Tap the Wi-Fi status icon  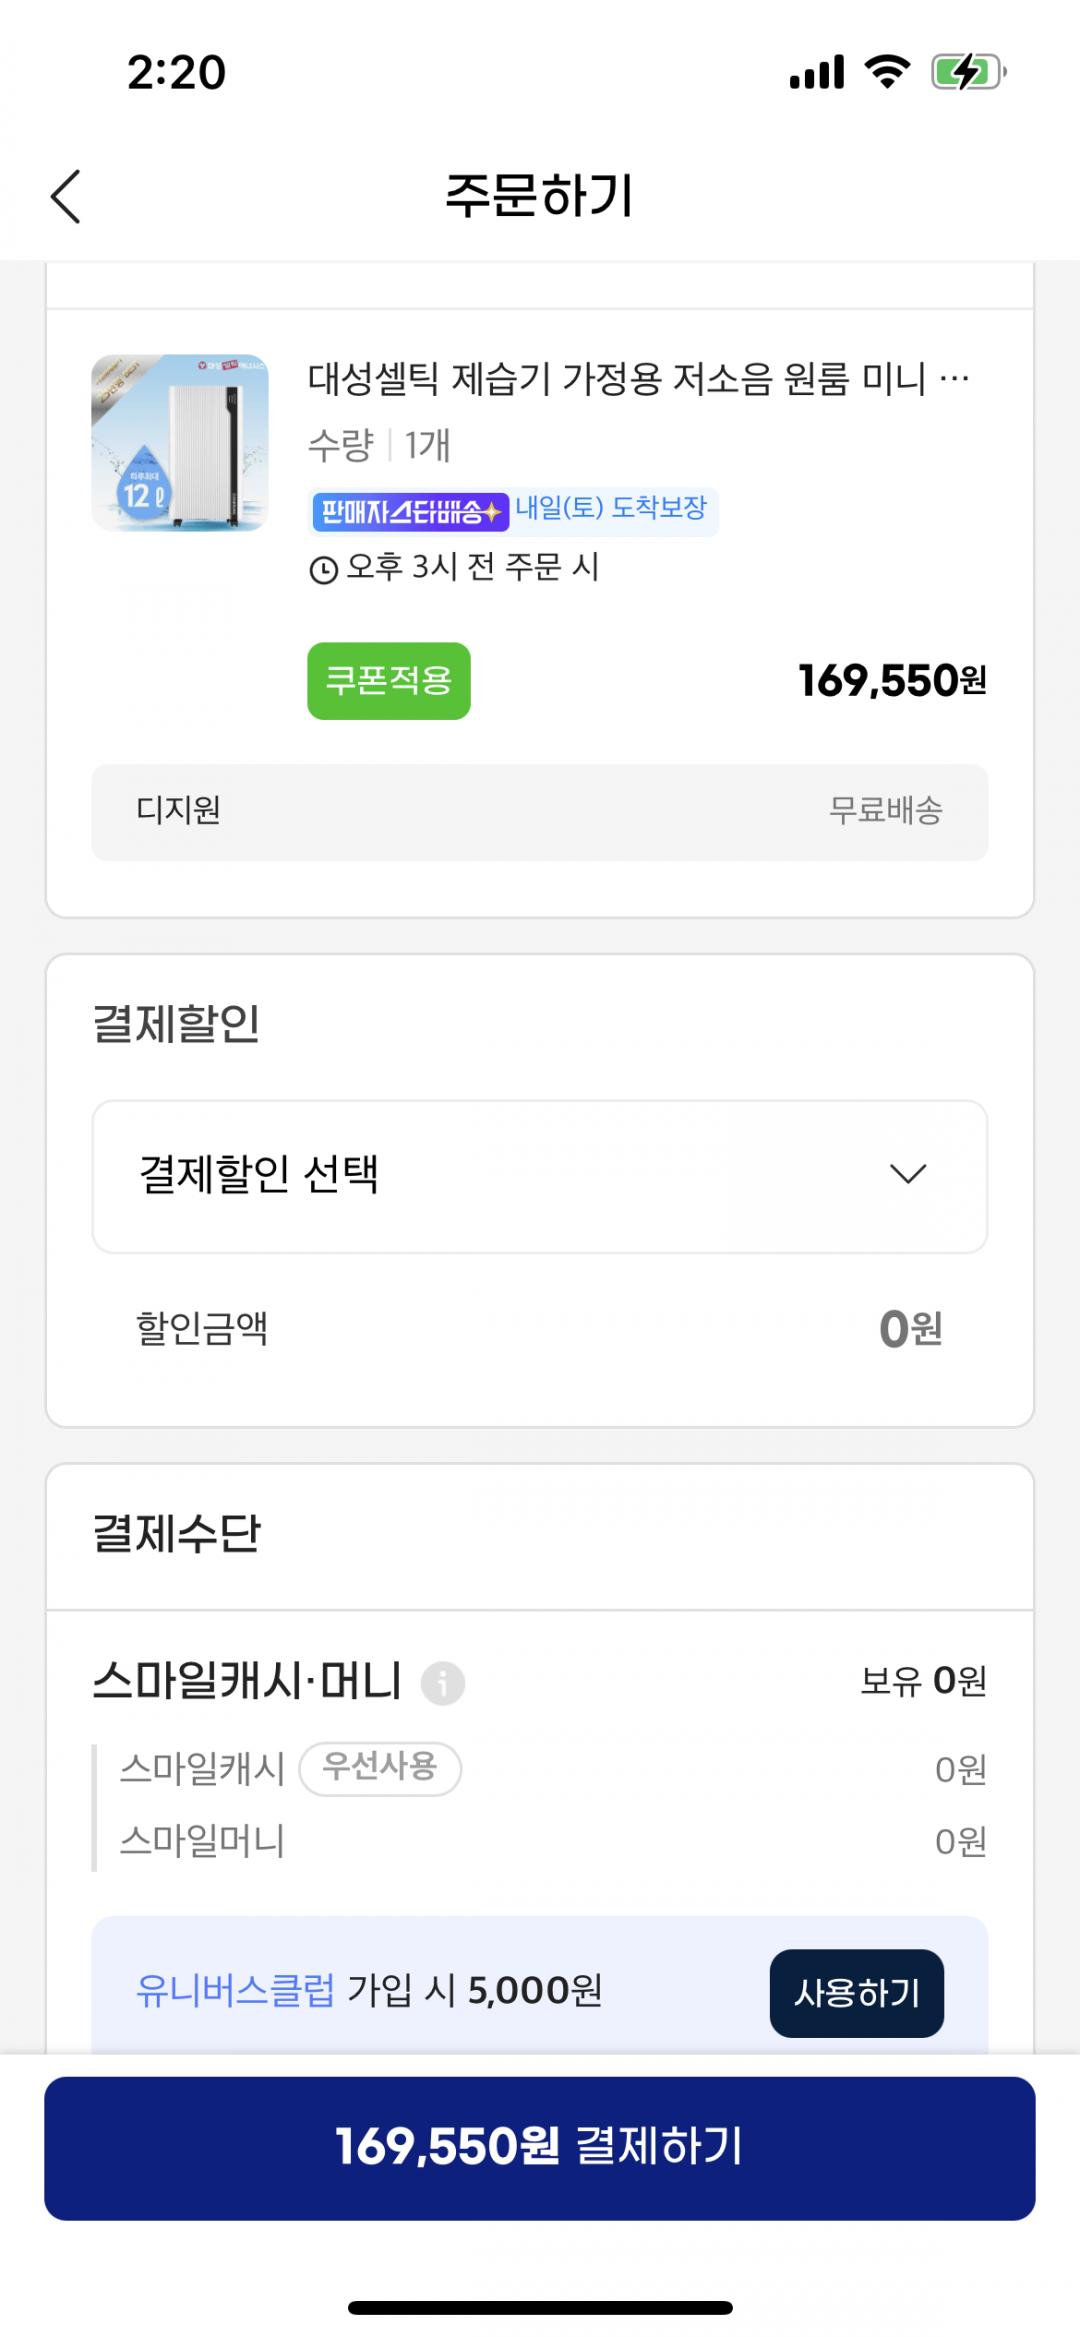[886, 72]
